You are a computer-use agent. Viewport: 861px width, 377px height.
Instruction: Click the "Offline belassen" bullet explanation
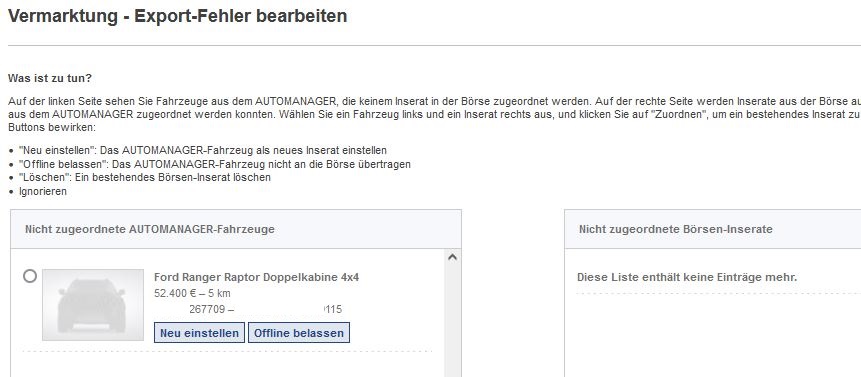point(215,164)
